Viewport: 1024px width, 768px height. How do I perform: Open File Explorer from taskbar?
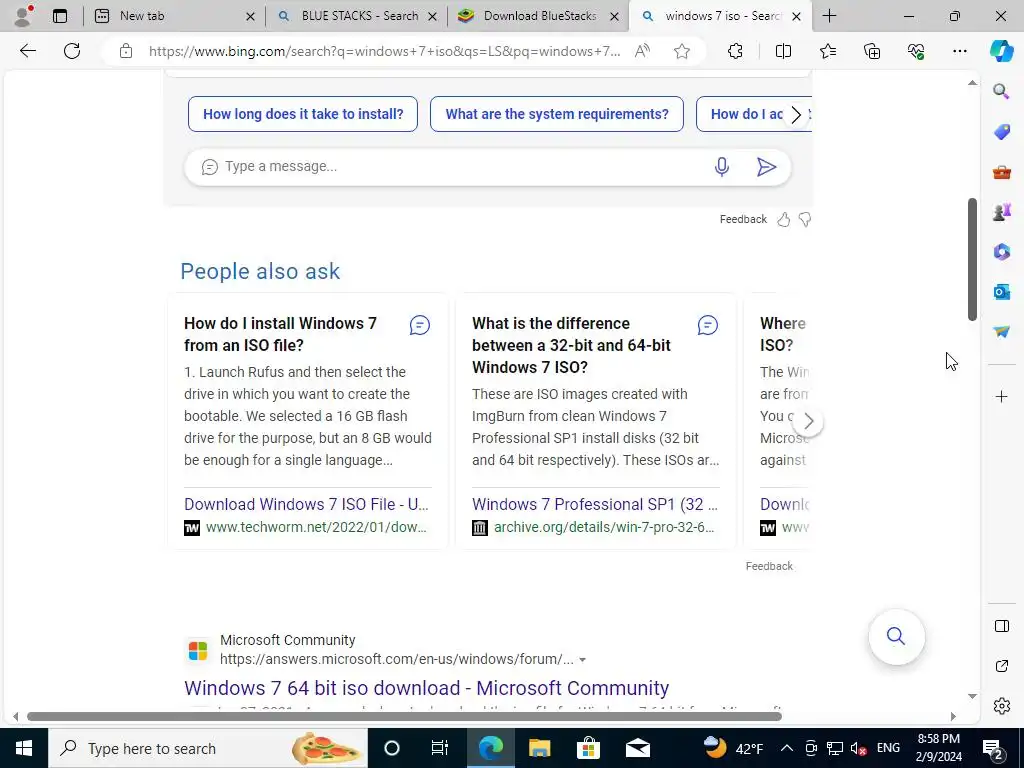tap(539, 748)
